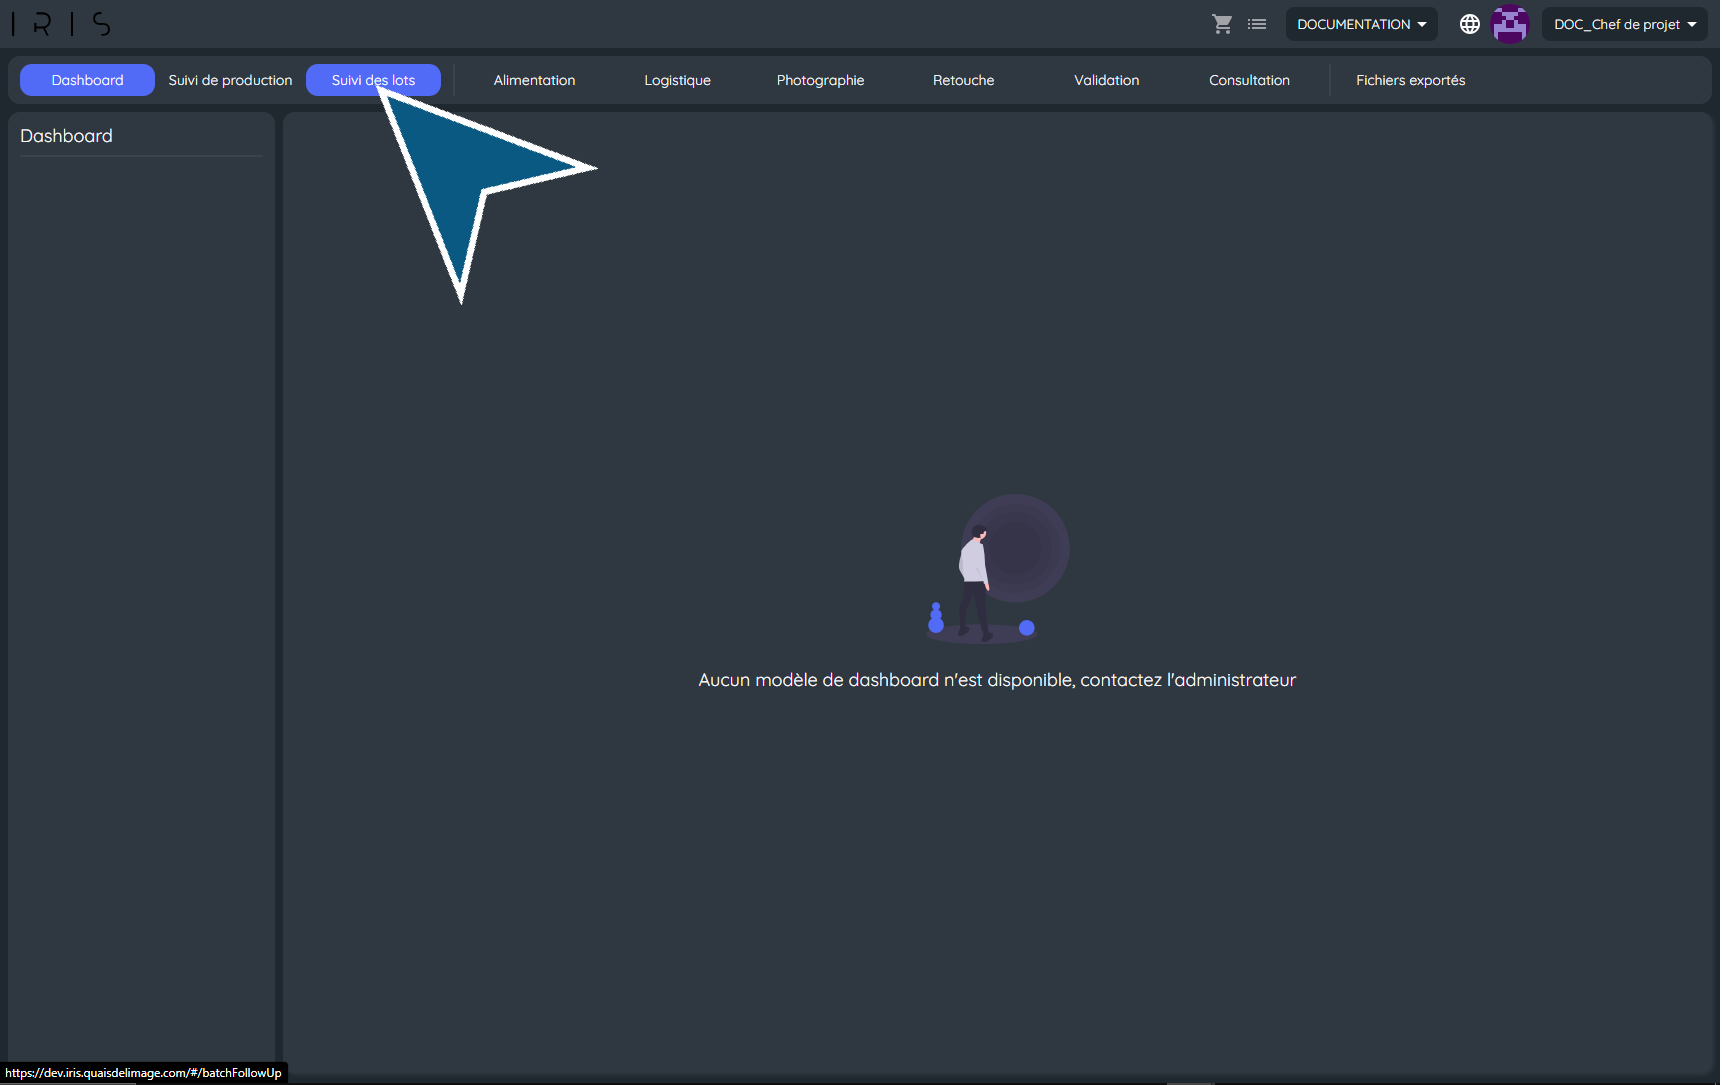Open the DOC_Chef de projet user menu
Viewport: 1722px width, 1085px height.
pos(1624,24)
